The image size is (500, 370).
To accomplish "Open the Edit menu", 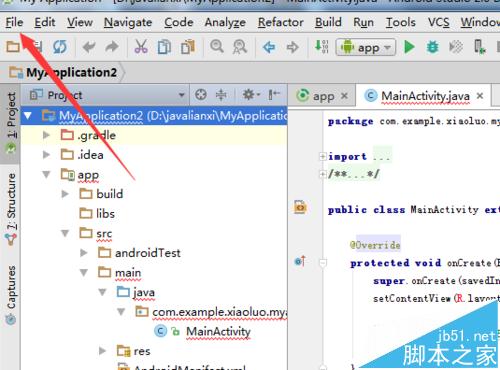I will tap(45, 22).
